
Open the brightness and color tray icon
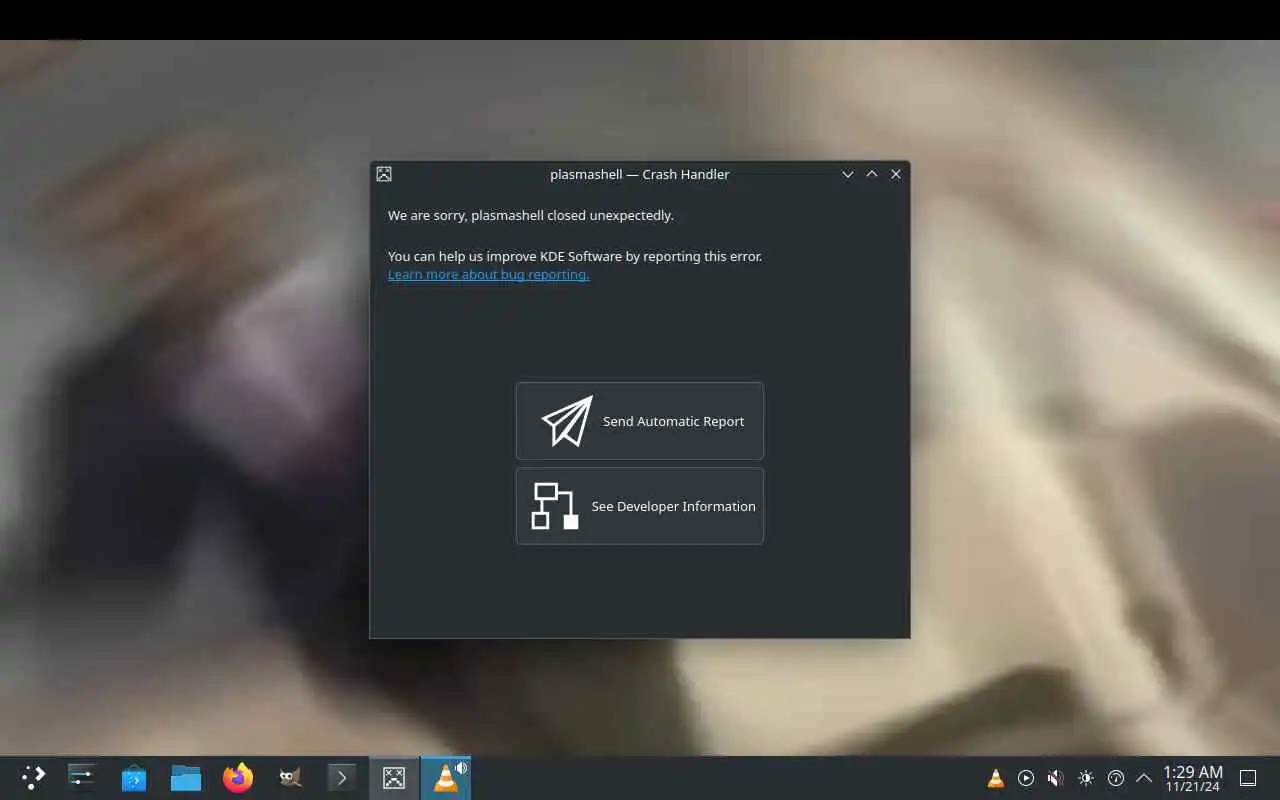point(1086,778)
